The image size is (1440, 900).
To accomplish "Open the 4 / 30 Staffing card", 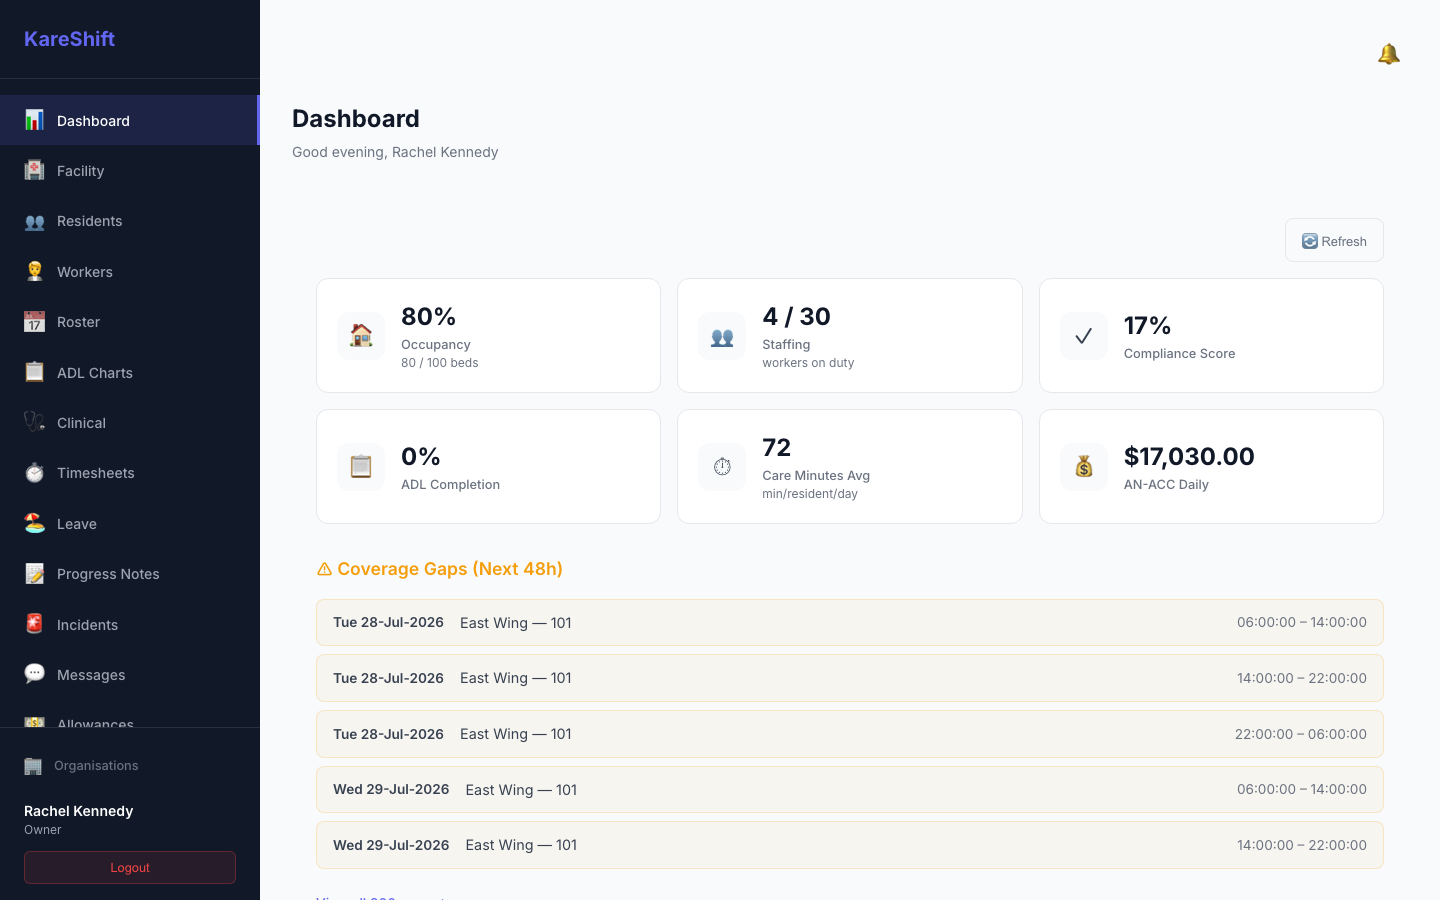I will tap(850, 335).
